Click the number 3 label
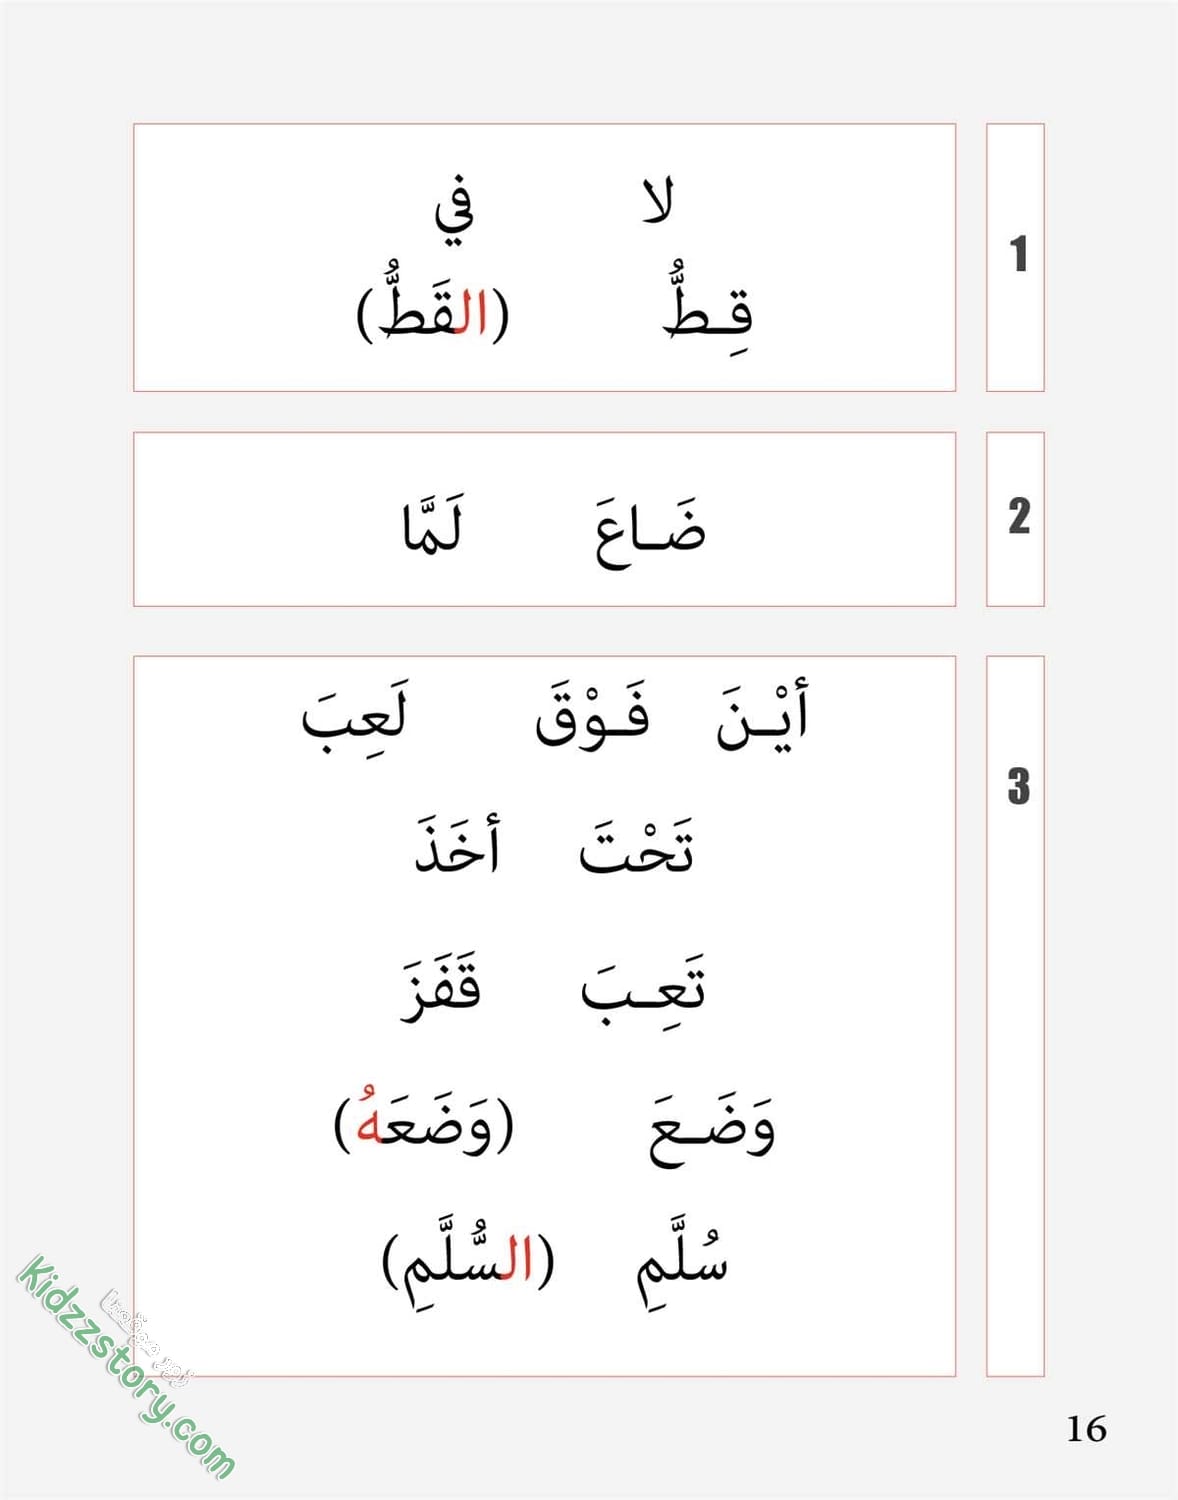 [x=1018, y=786]
